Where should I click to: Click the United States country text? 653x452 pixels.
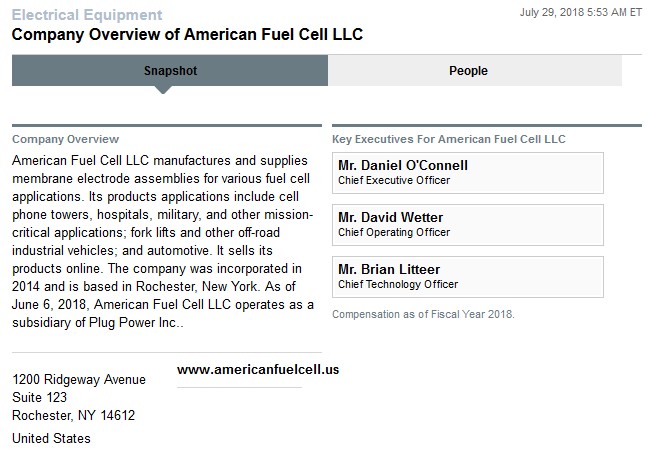pyautogui.click(x=51, y=439)
